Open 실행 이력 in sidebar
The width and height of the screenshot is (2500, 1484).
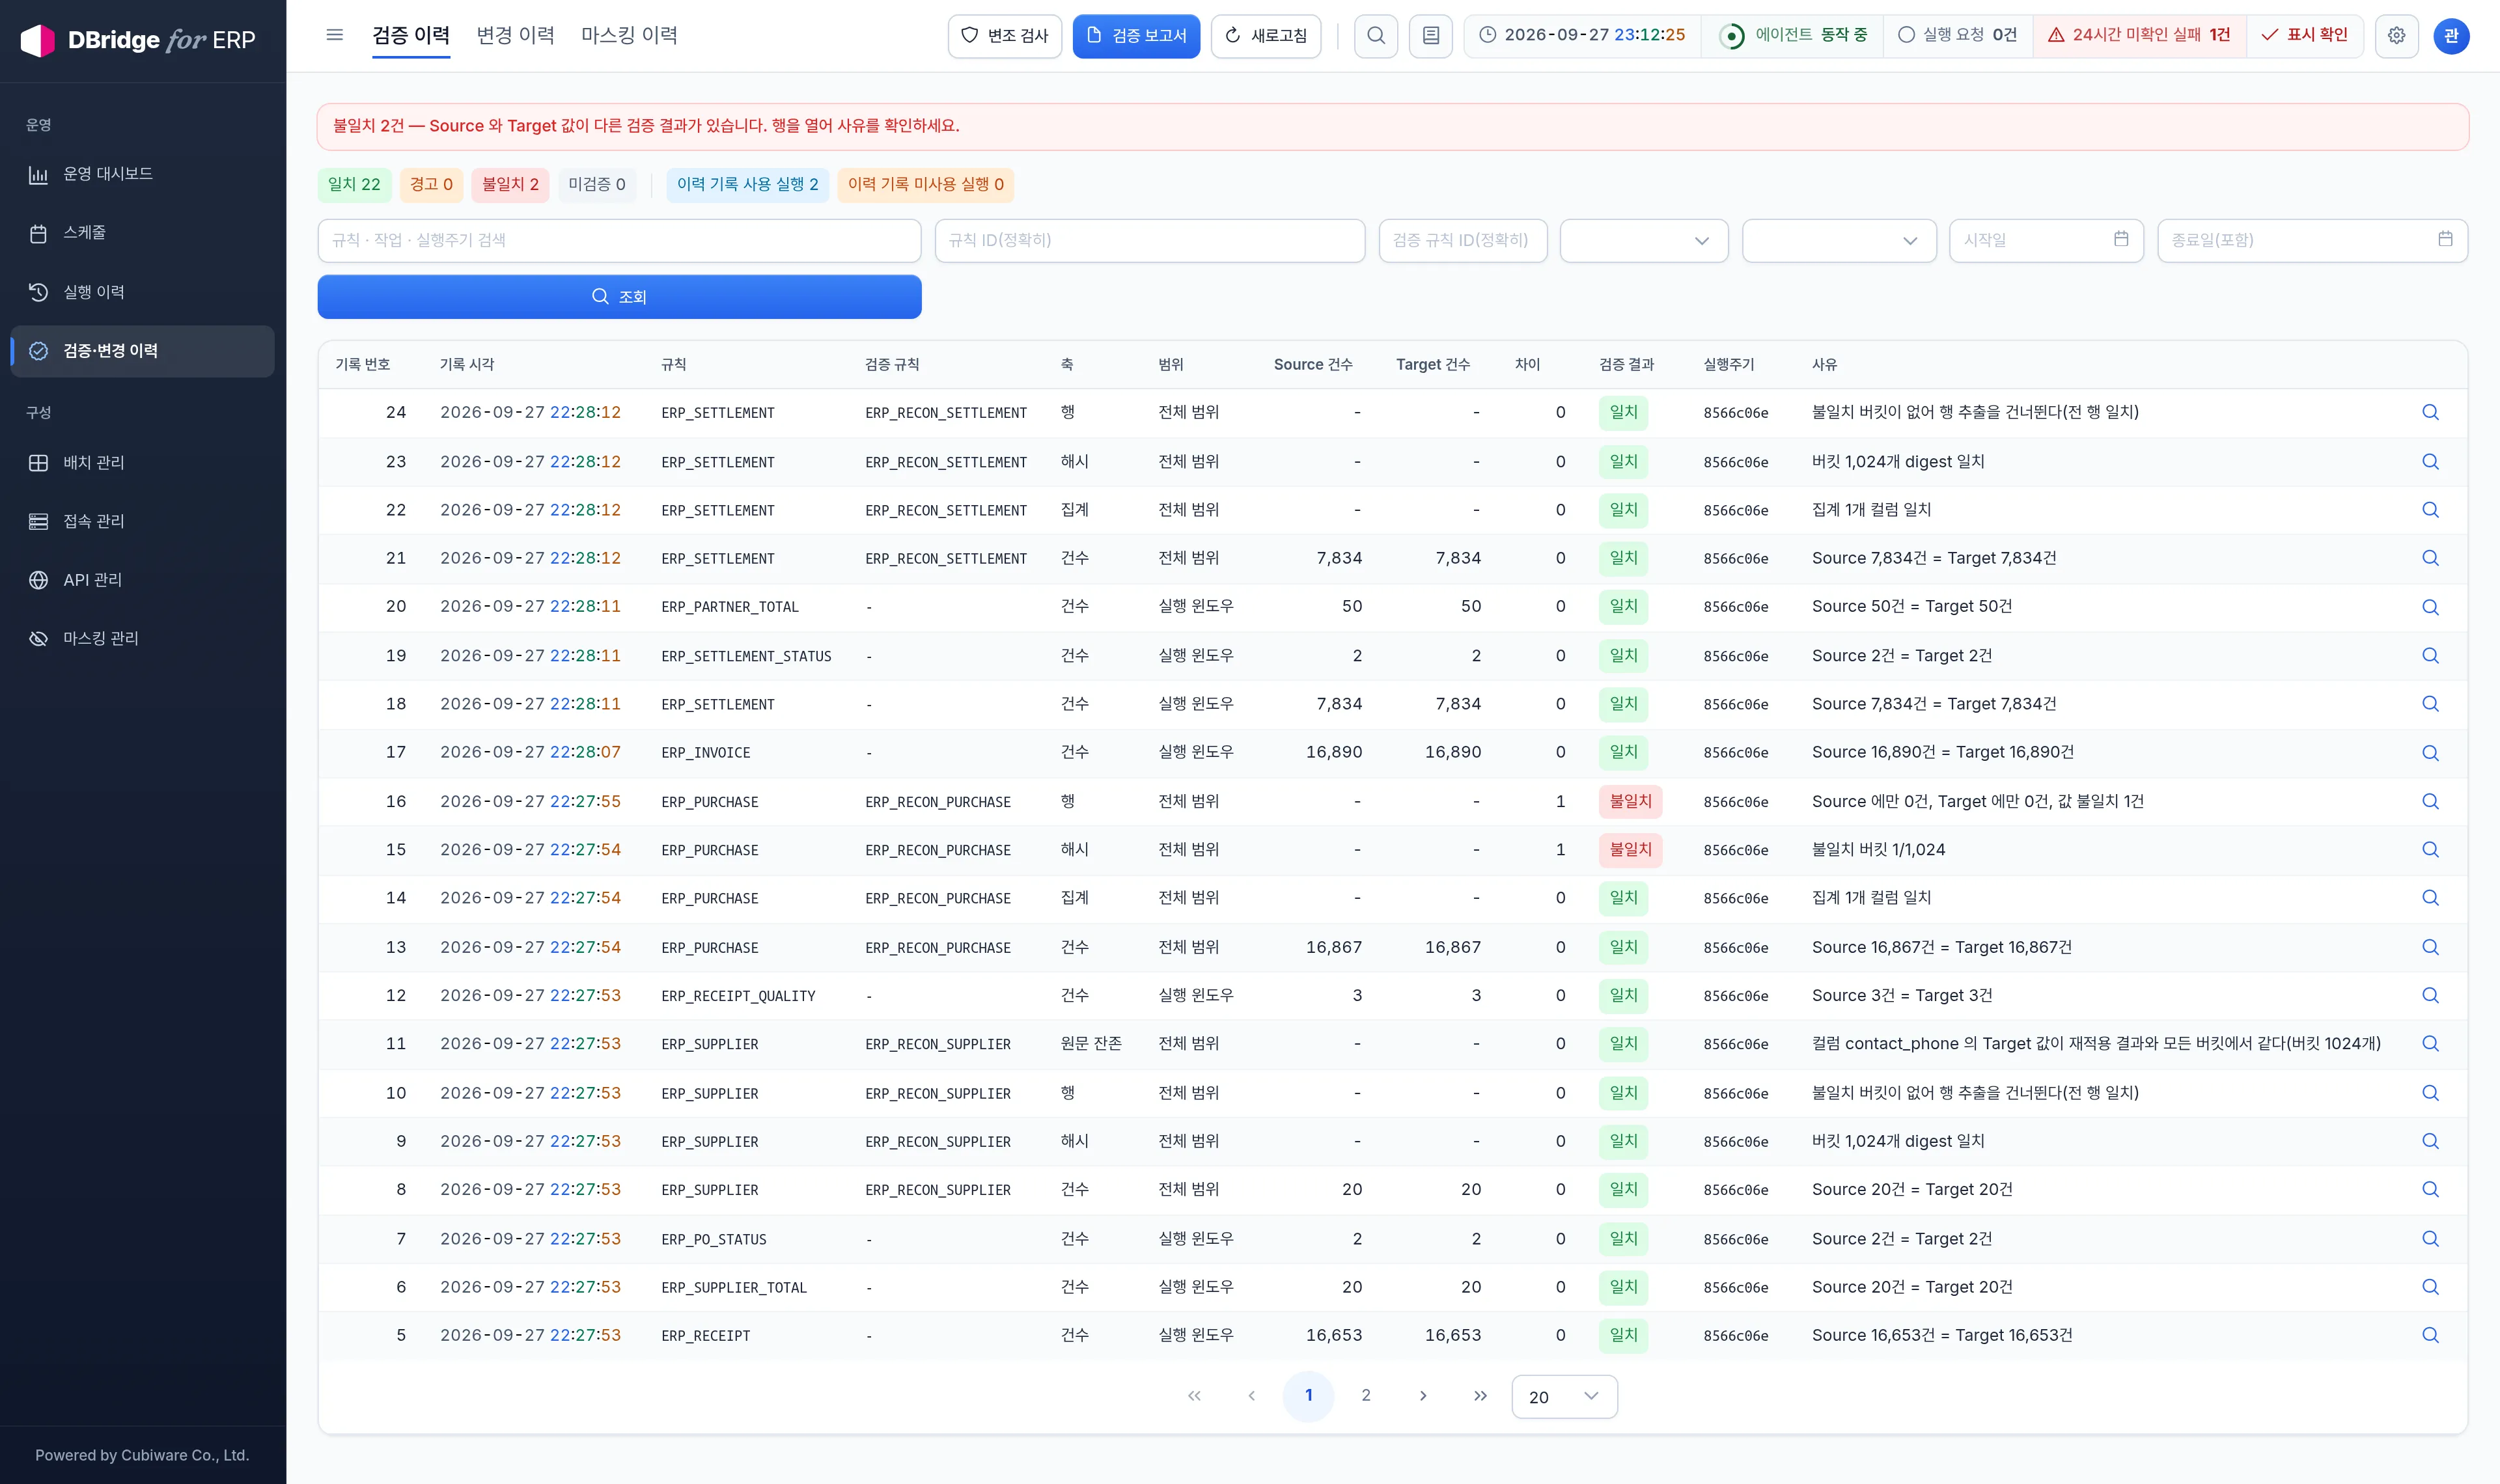[142, 292]
